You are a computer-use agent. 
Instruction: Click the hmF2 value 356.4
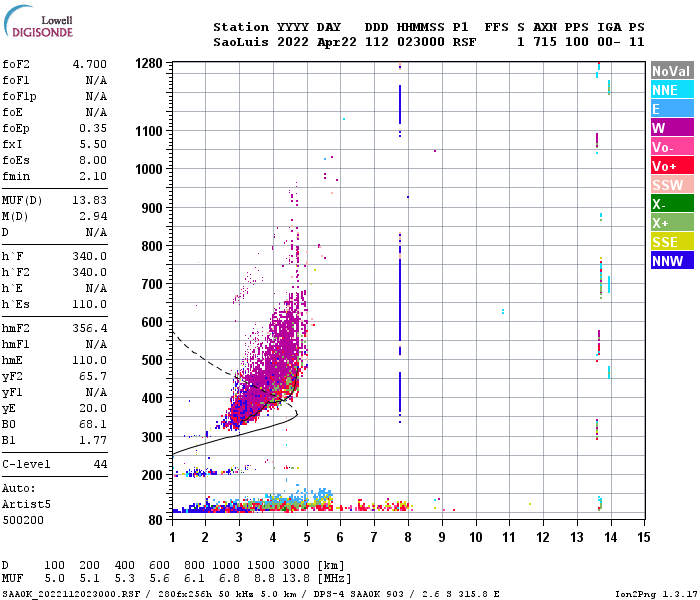pos(90,329)
